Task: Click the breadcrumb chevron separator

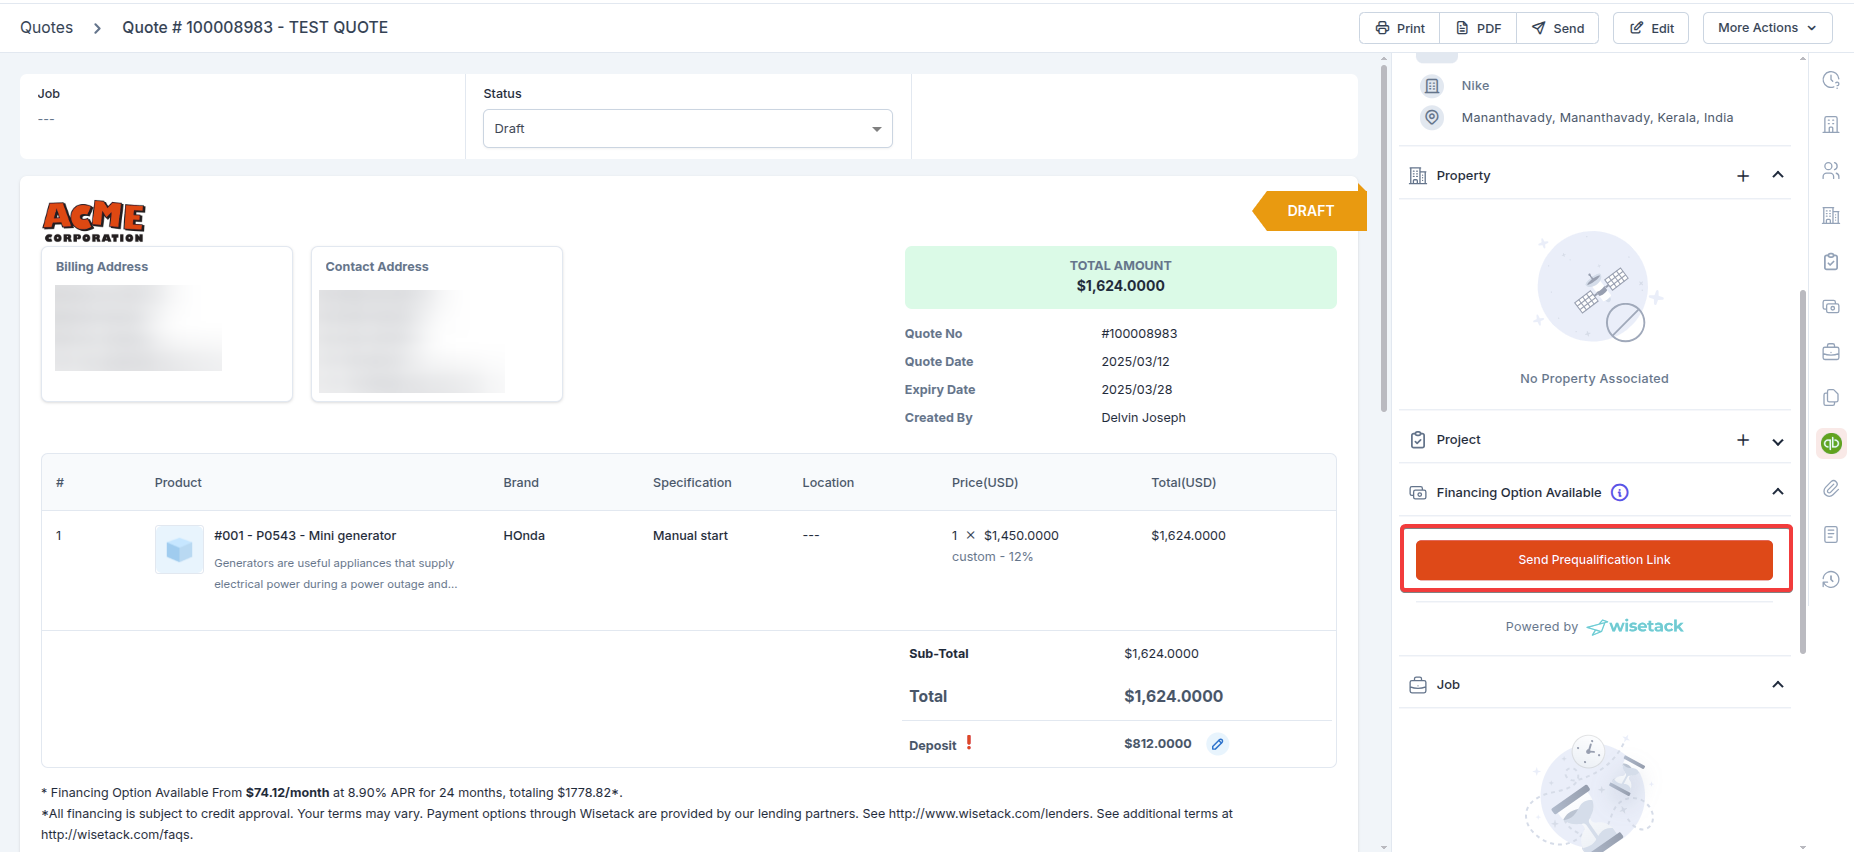Action: (x=97, y=28)
